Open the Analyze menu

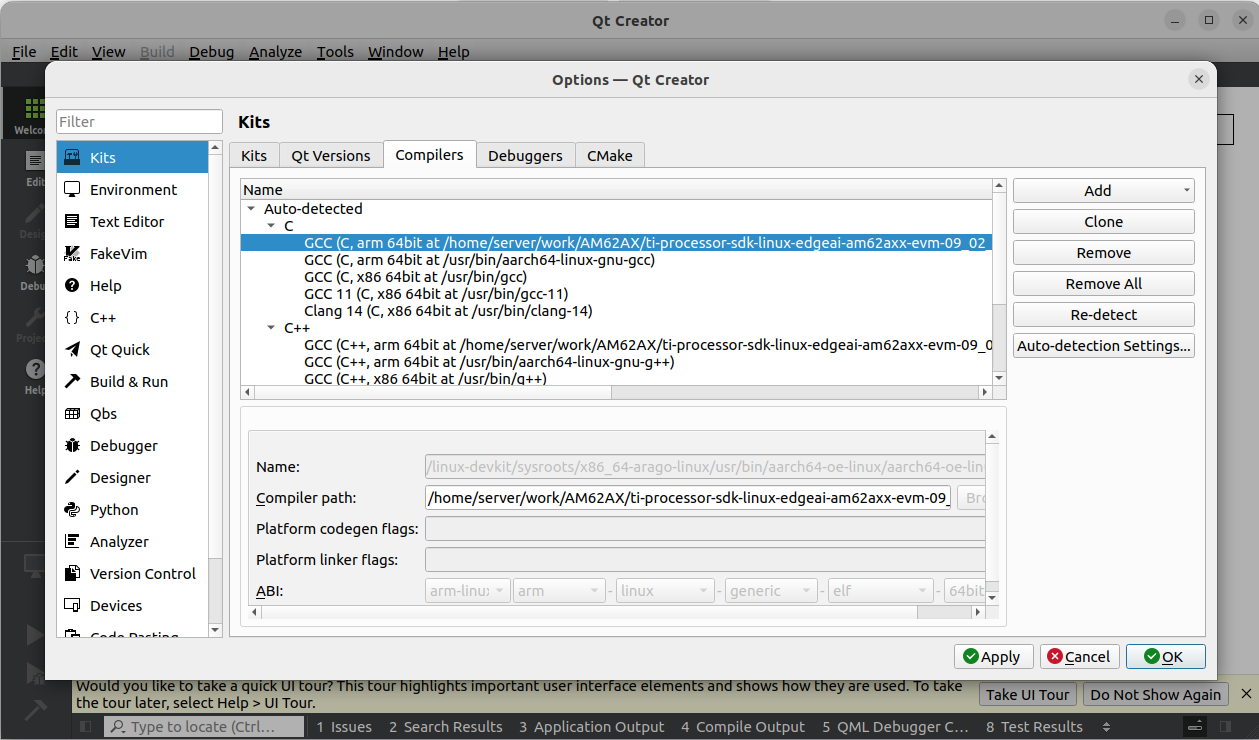coord(275,52)
